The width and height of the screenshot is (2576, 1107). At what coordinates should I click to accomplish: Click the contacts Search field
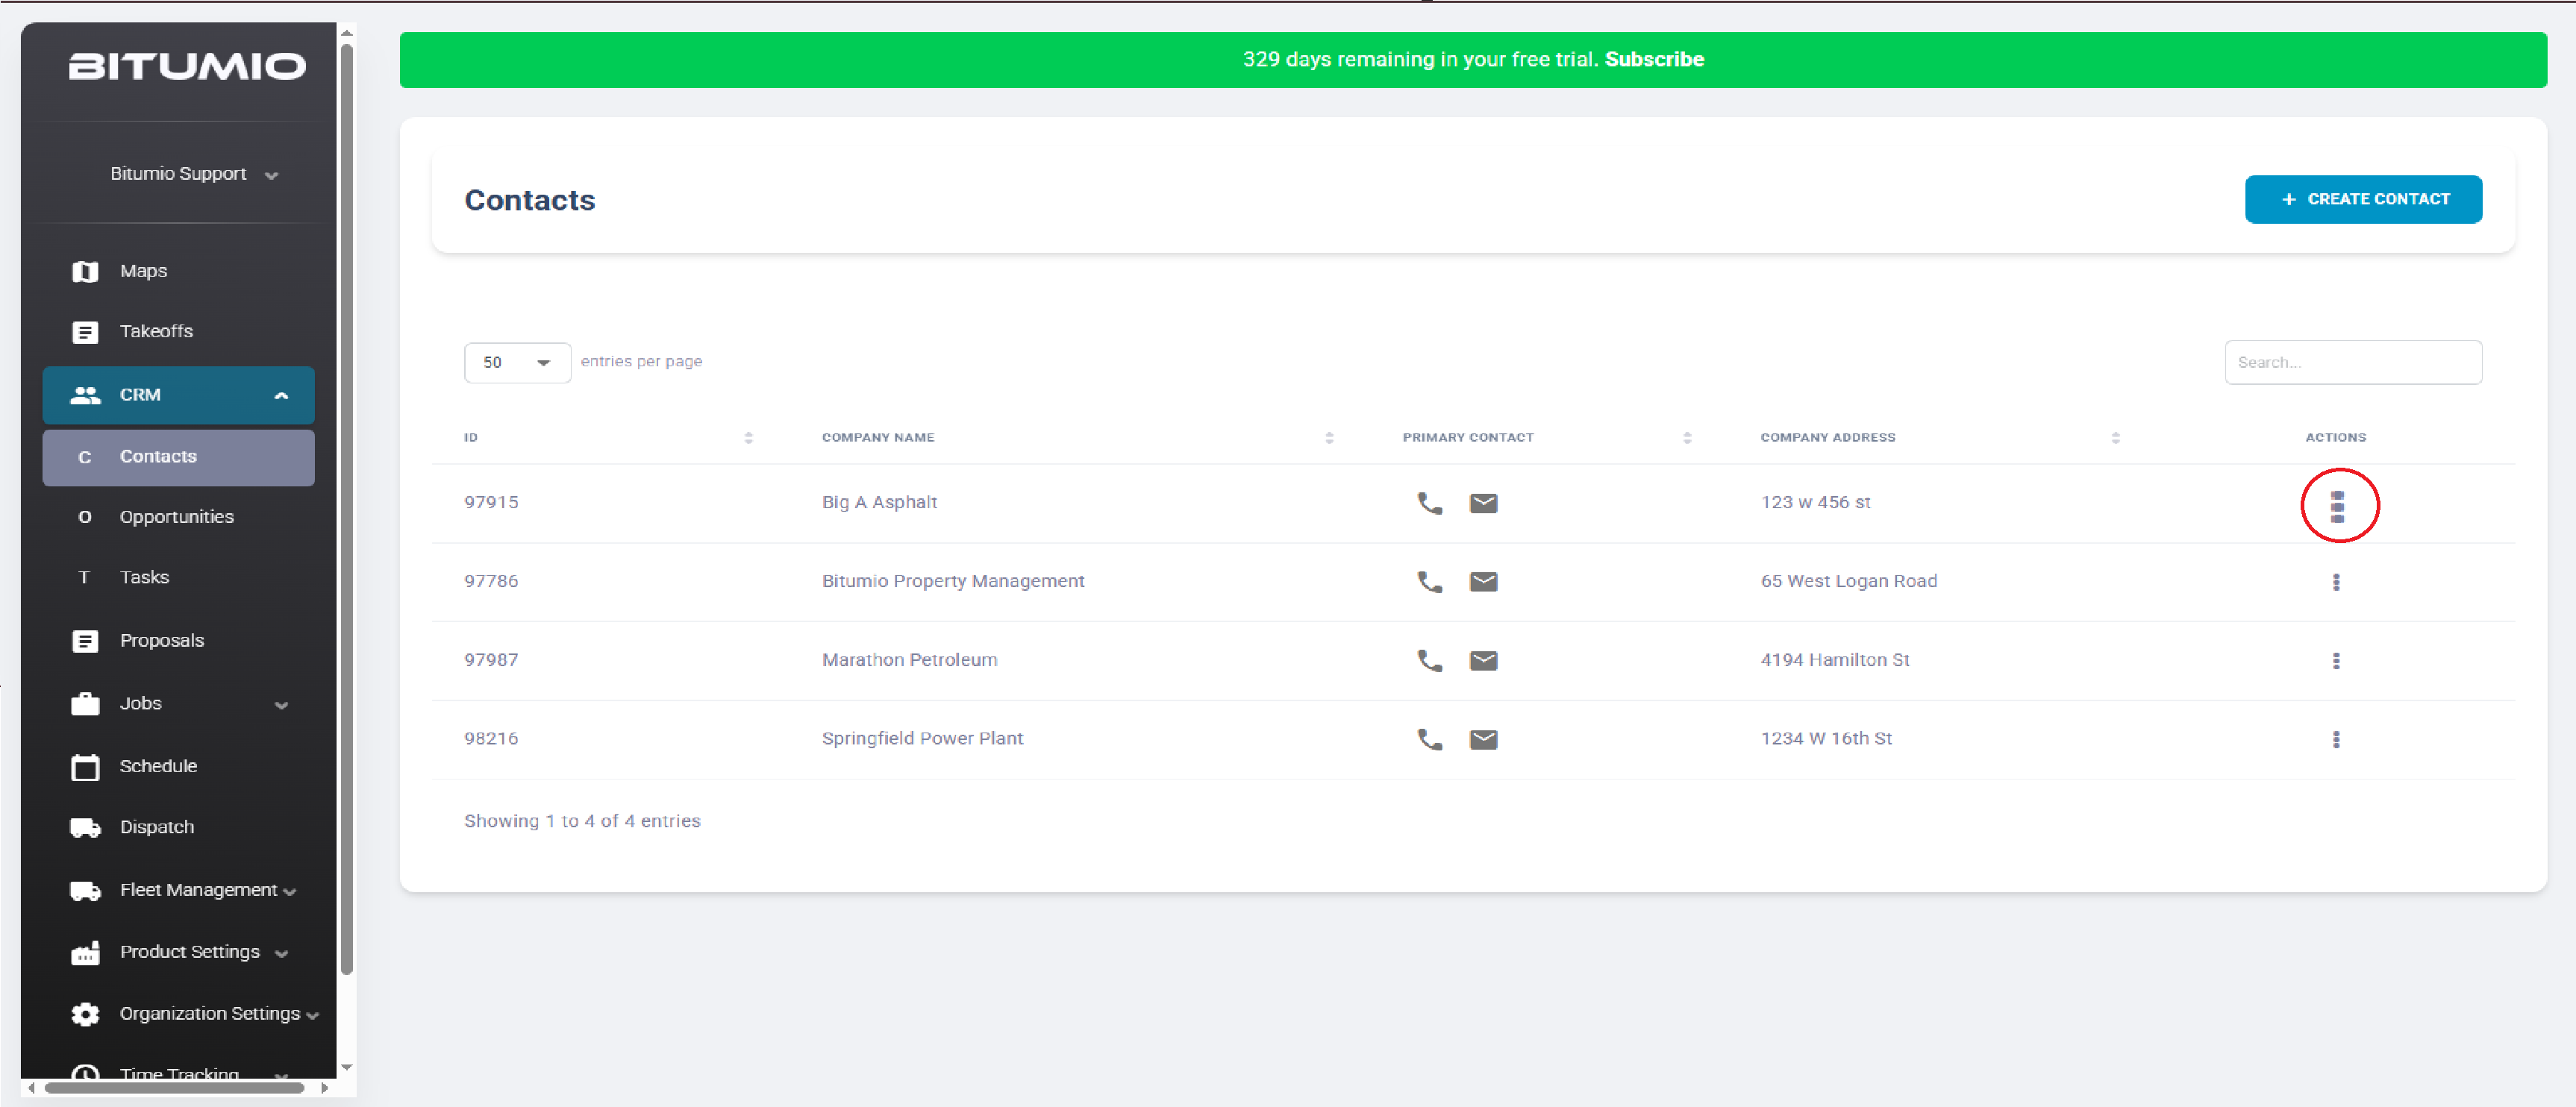pyautogui.click(x=2353, y=363)
